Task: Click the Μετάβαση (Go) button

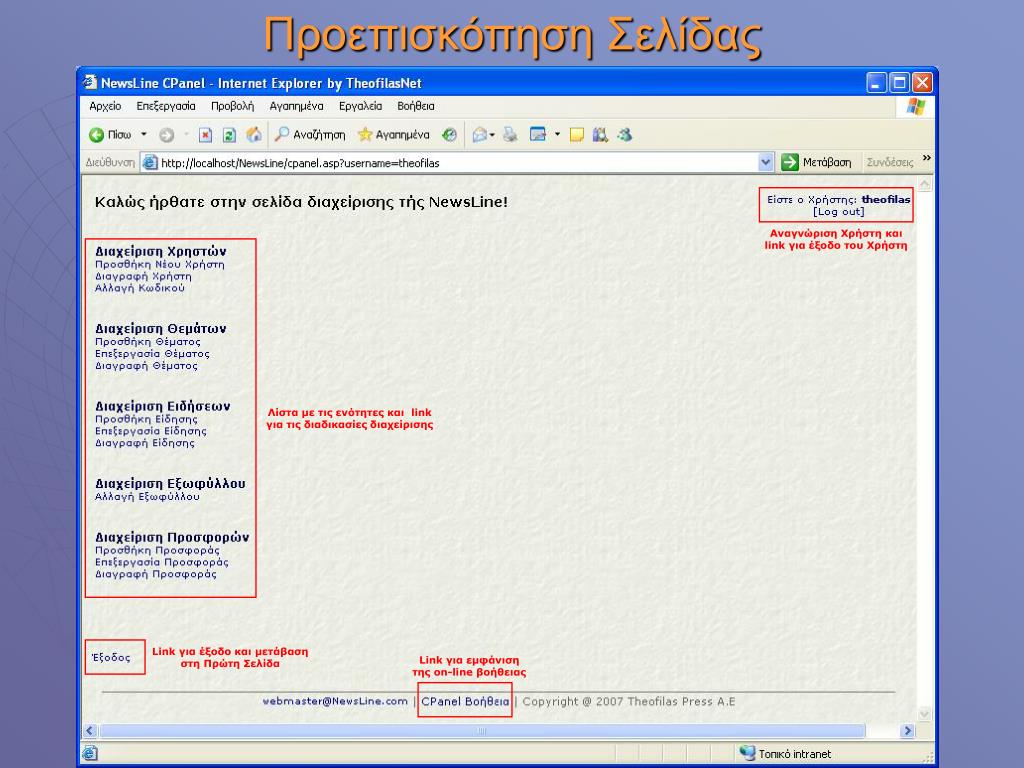Action: 816,162
